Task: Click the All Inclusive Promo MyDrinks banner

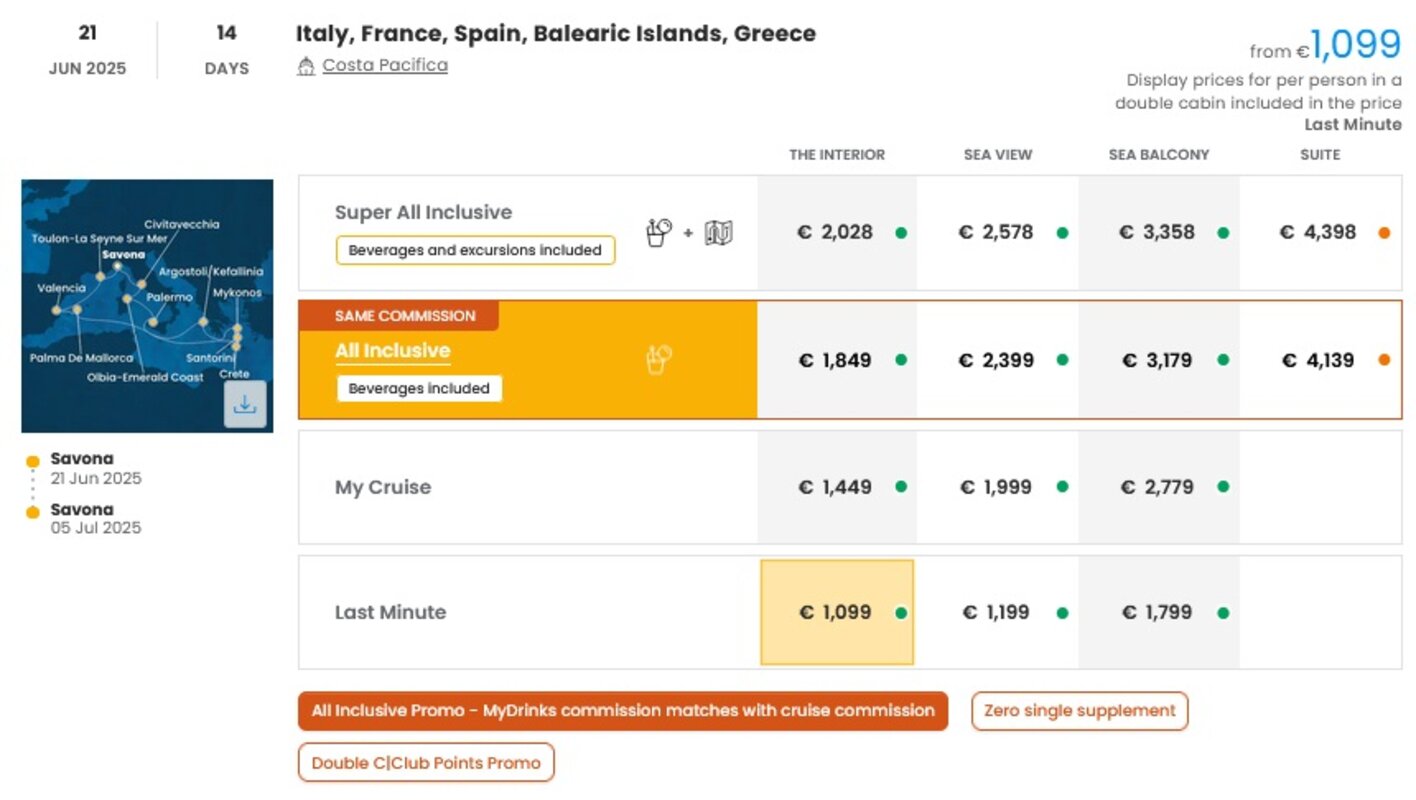Action: click(623, 711)
